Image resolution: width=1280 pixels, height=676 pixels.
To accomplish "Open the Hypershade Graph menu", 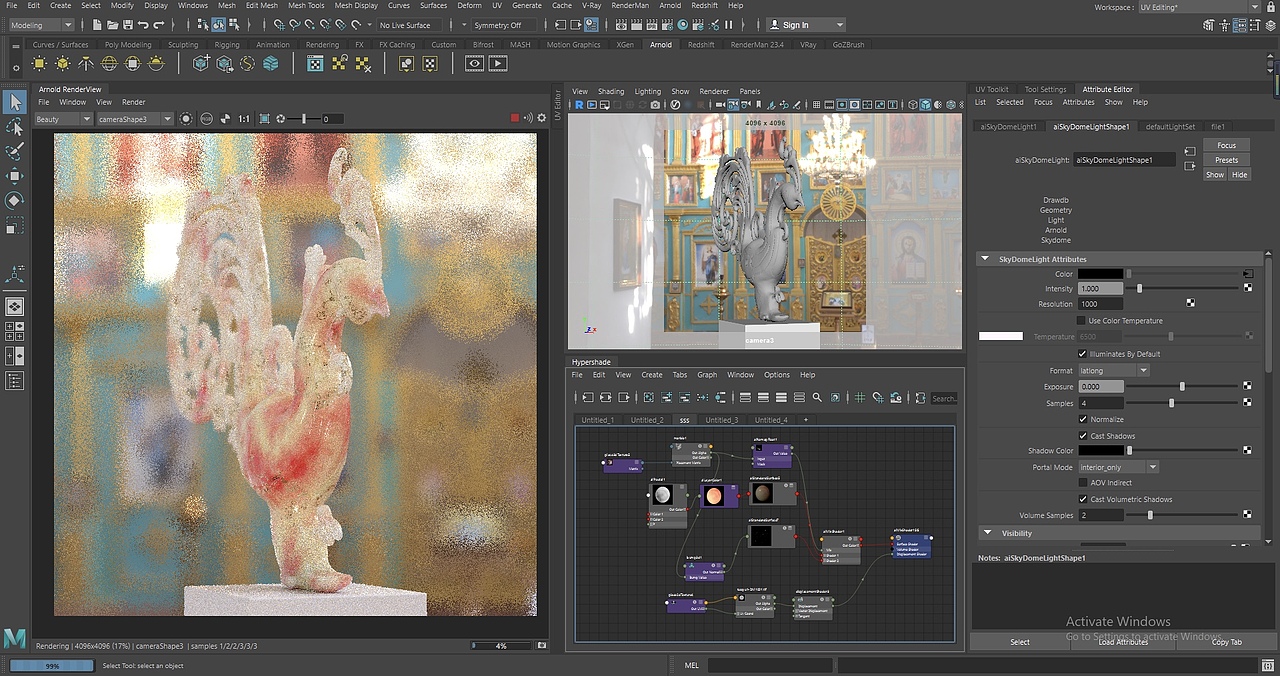I will click(x=707, y=375).
